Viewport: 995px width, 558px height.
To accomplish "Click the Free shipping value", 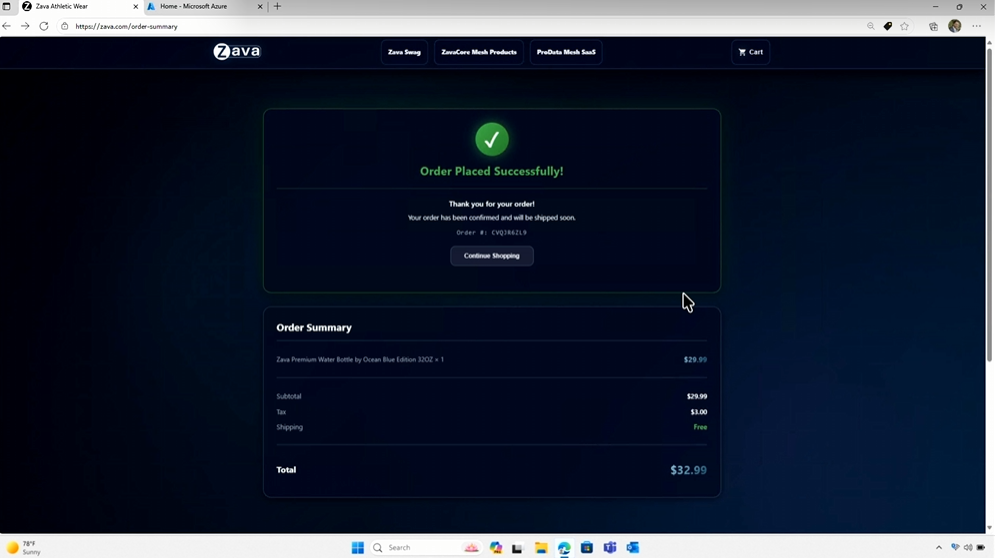I will (x=700, y=427).
